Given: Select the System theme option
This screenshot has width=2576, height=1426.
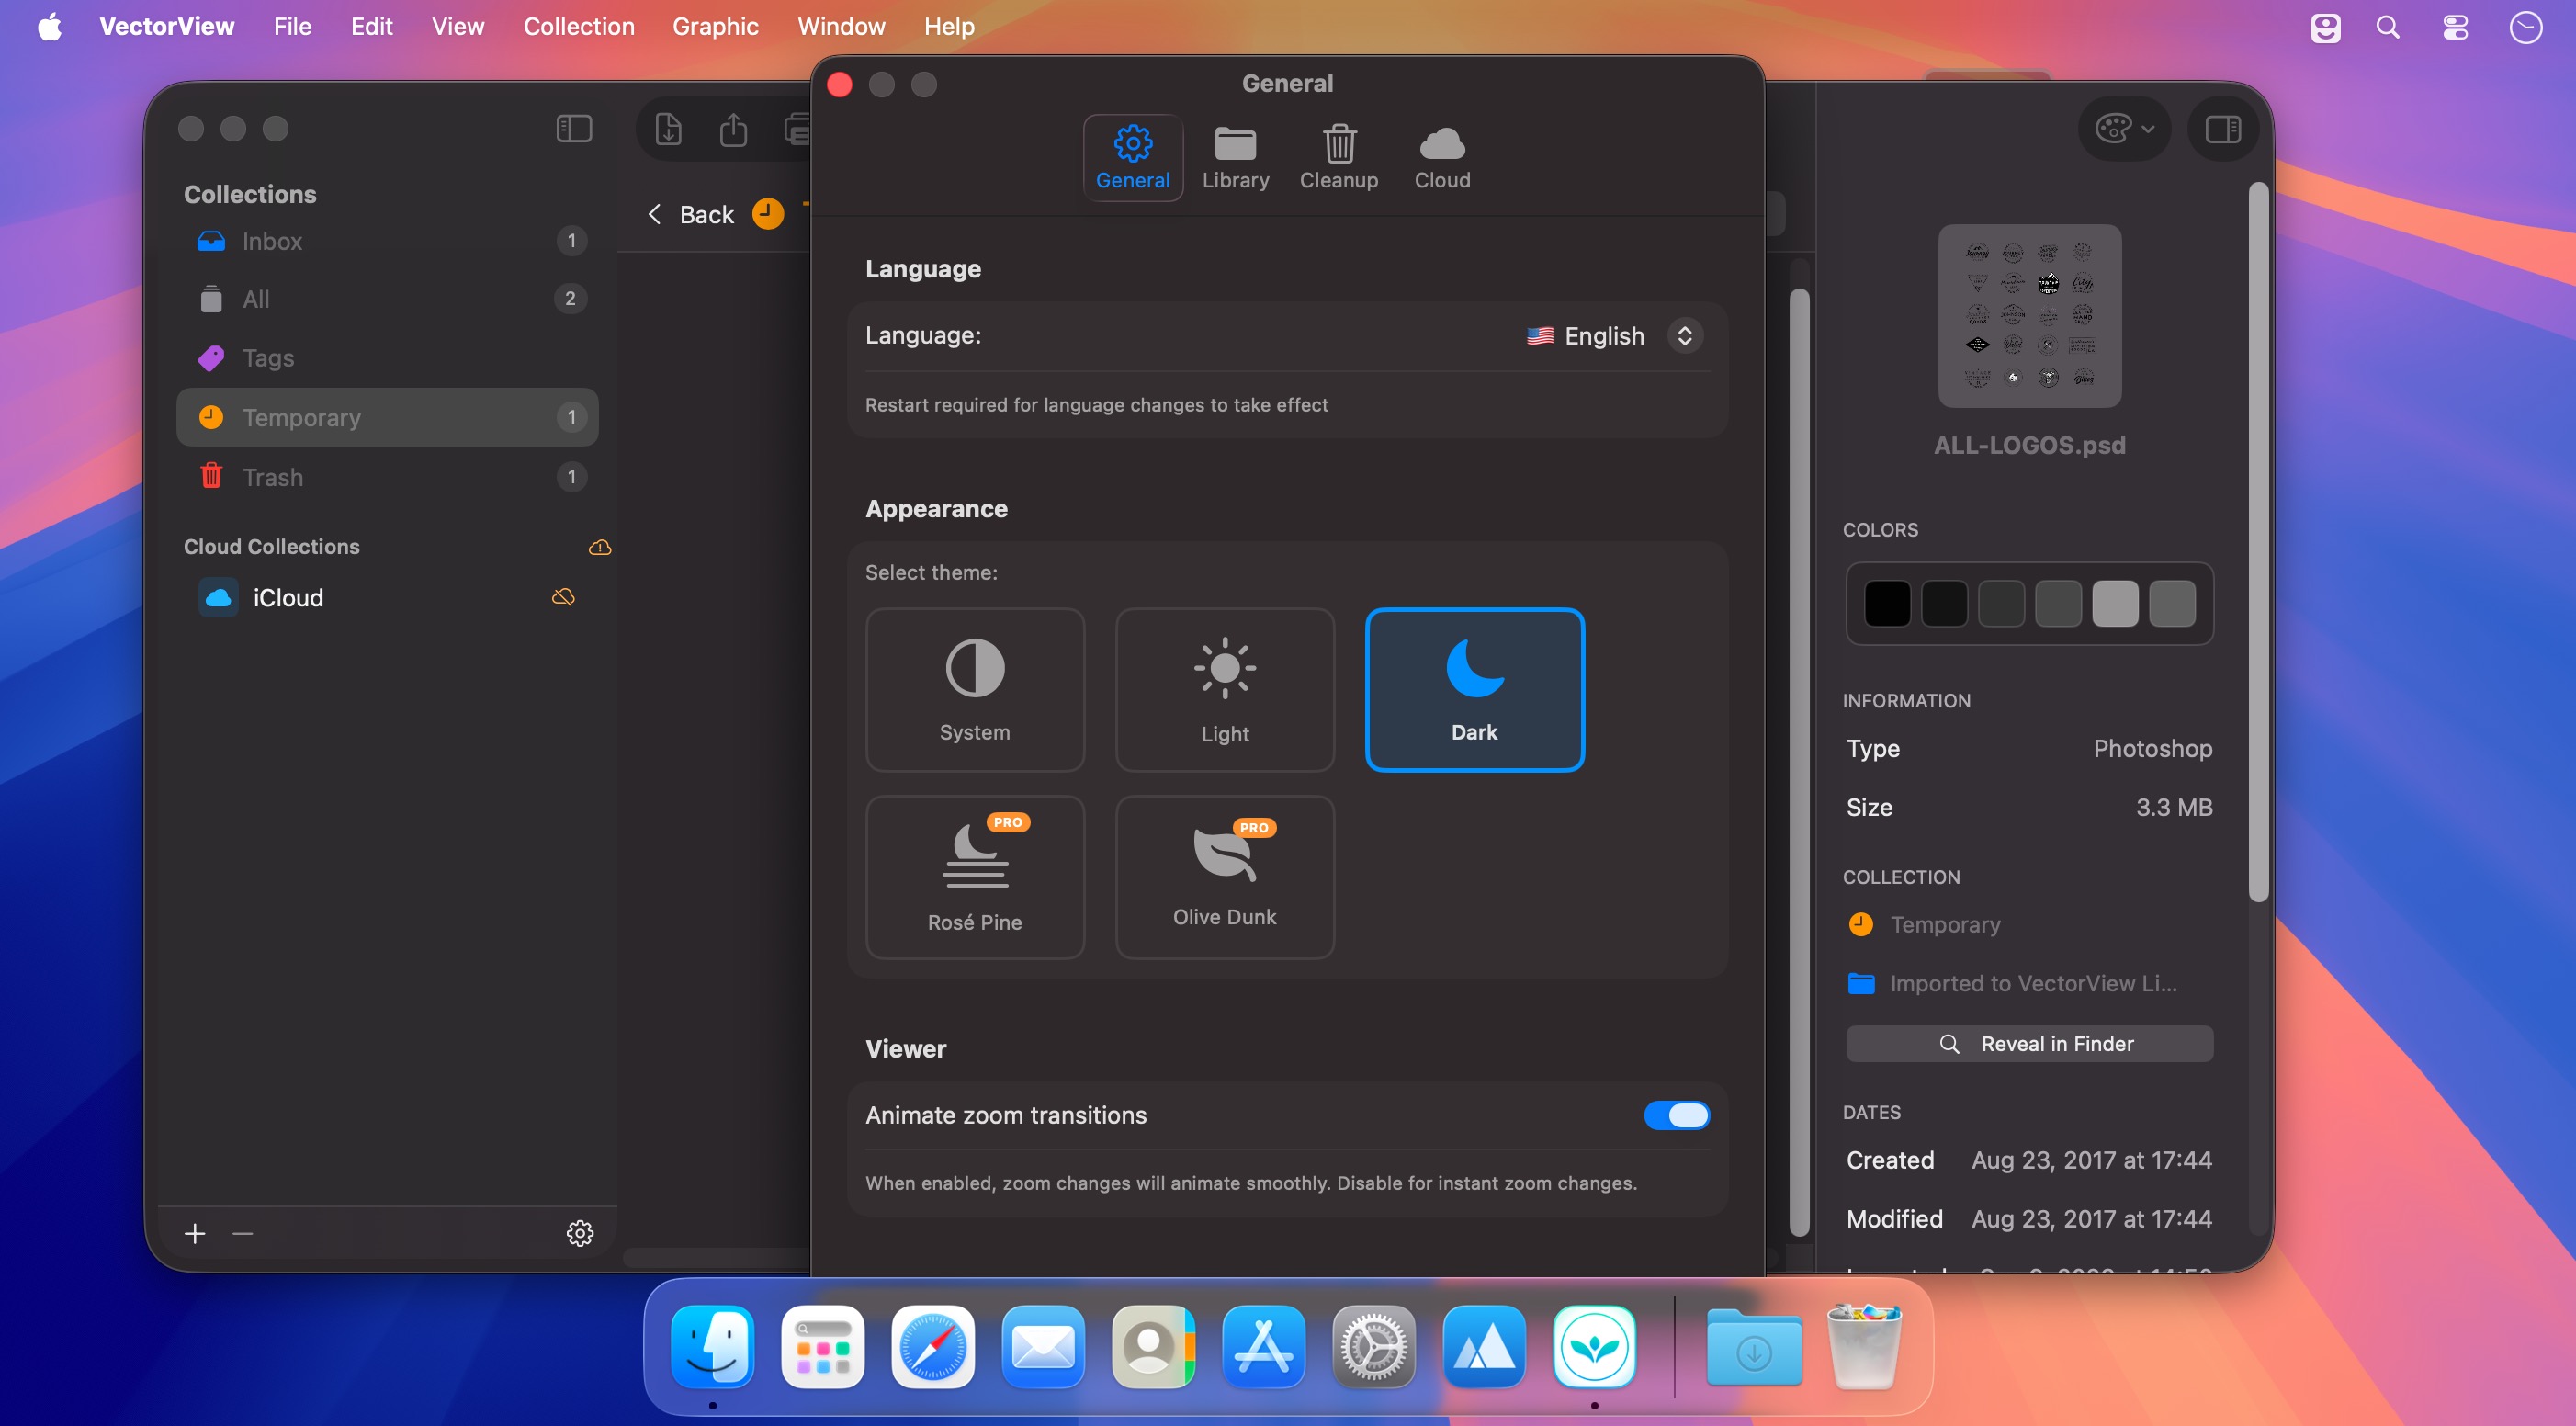Looking at the screenshot, I should coord(974,689).
